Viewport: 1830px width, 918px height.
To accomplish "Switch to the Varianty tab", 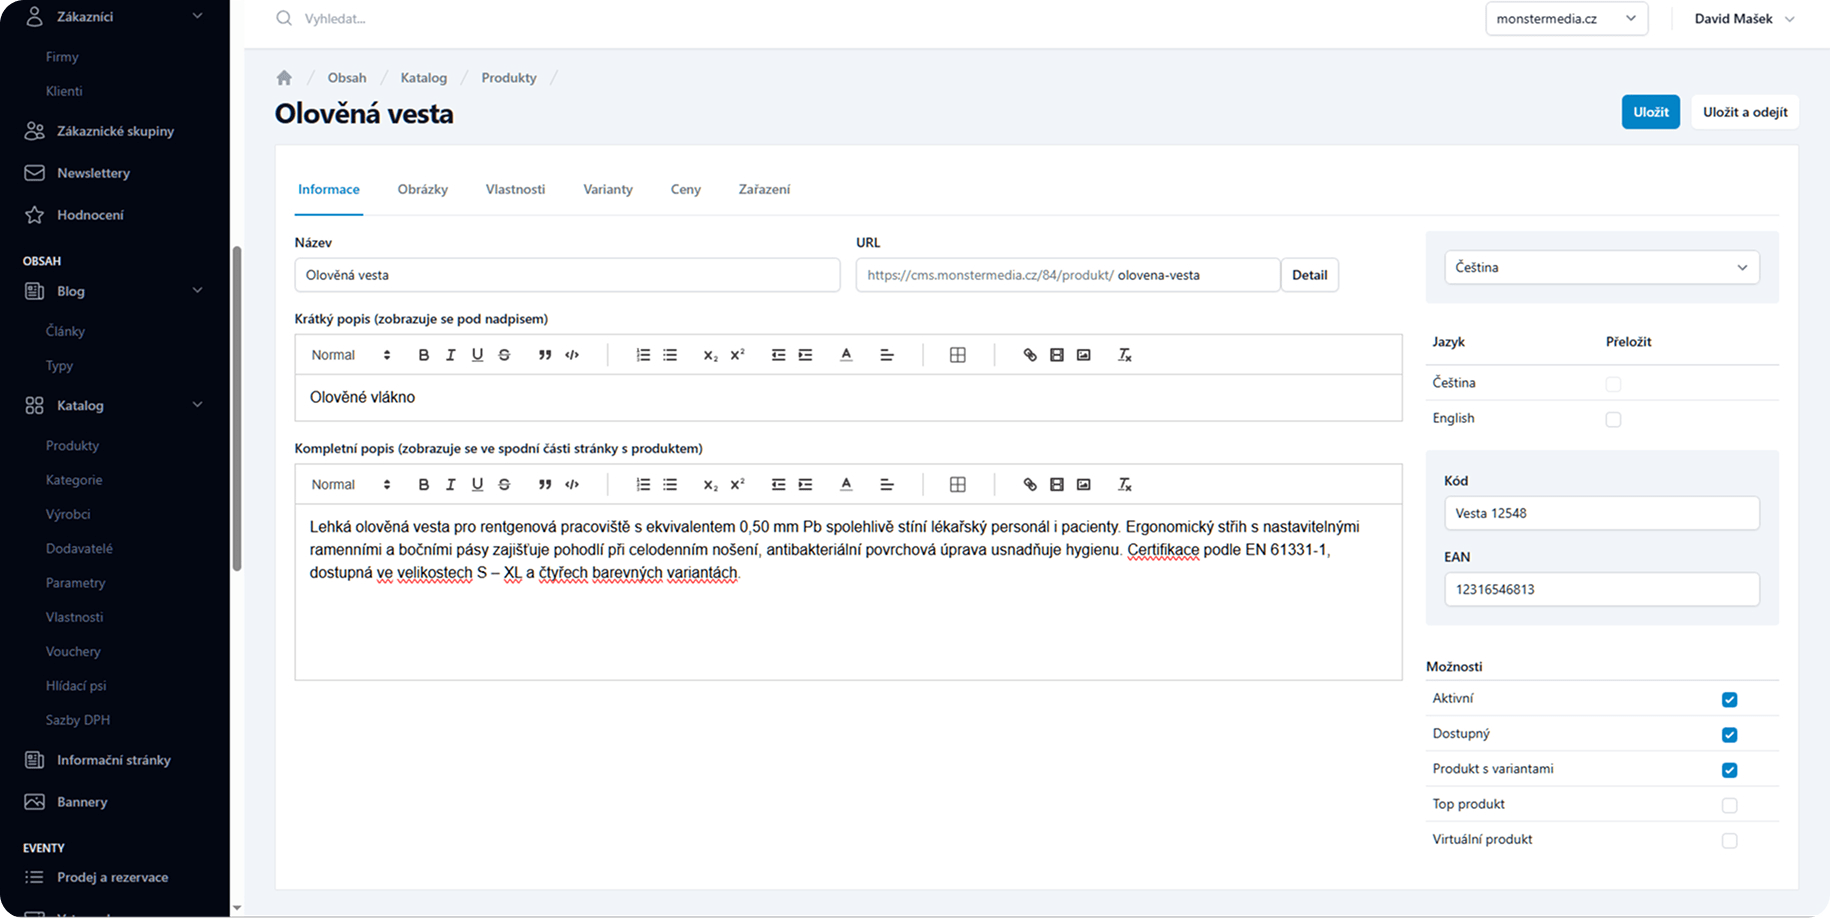I will (x=607, y=190).
